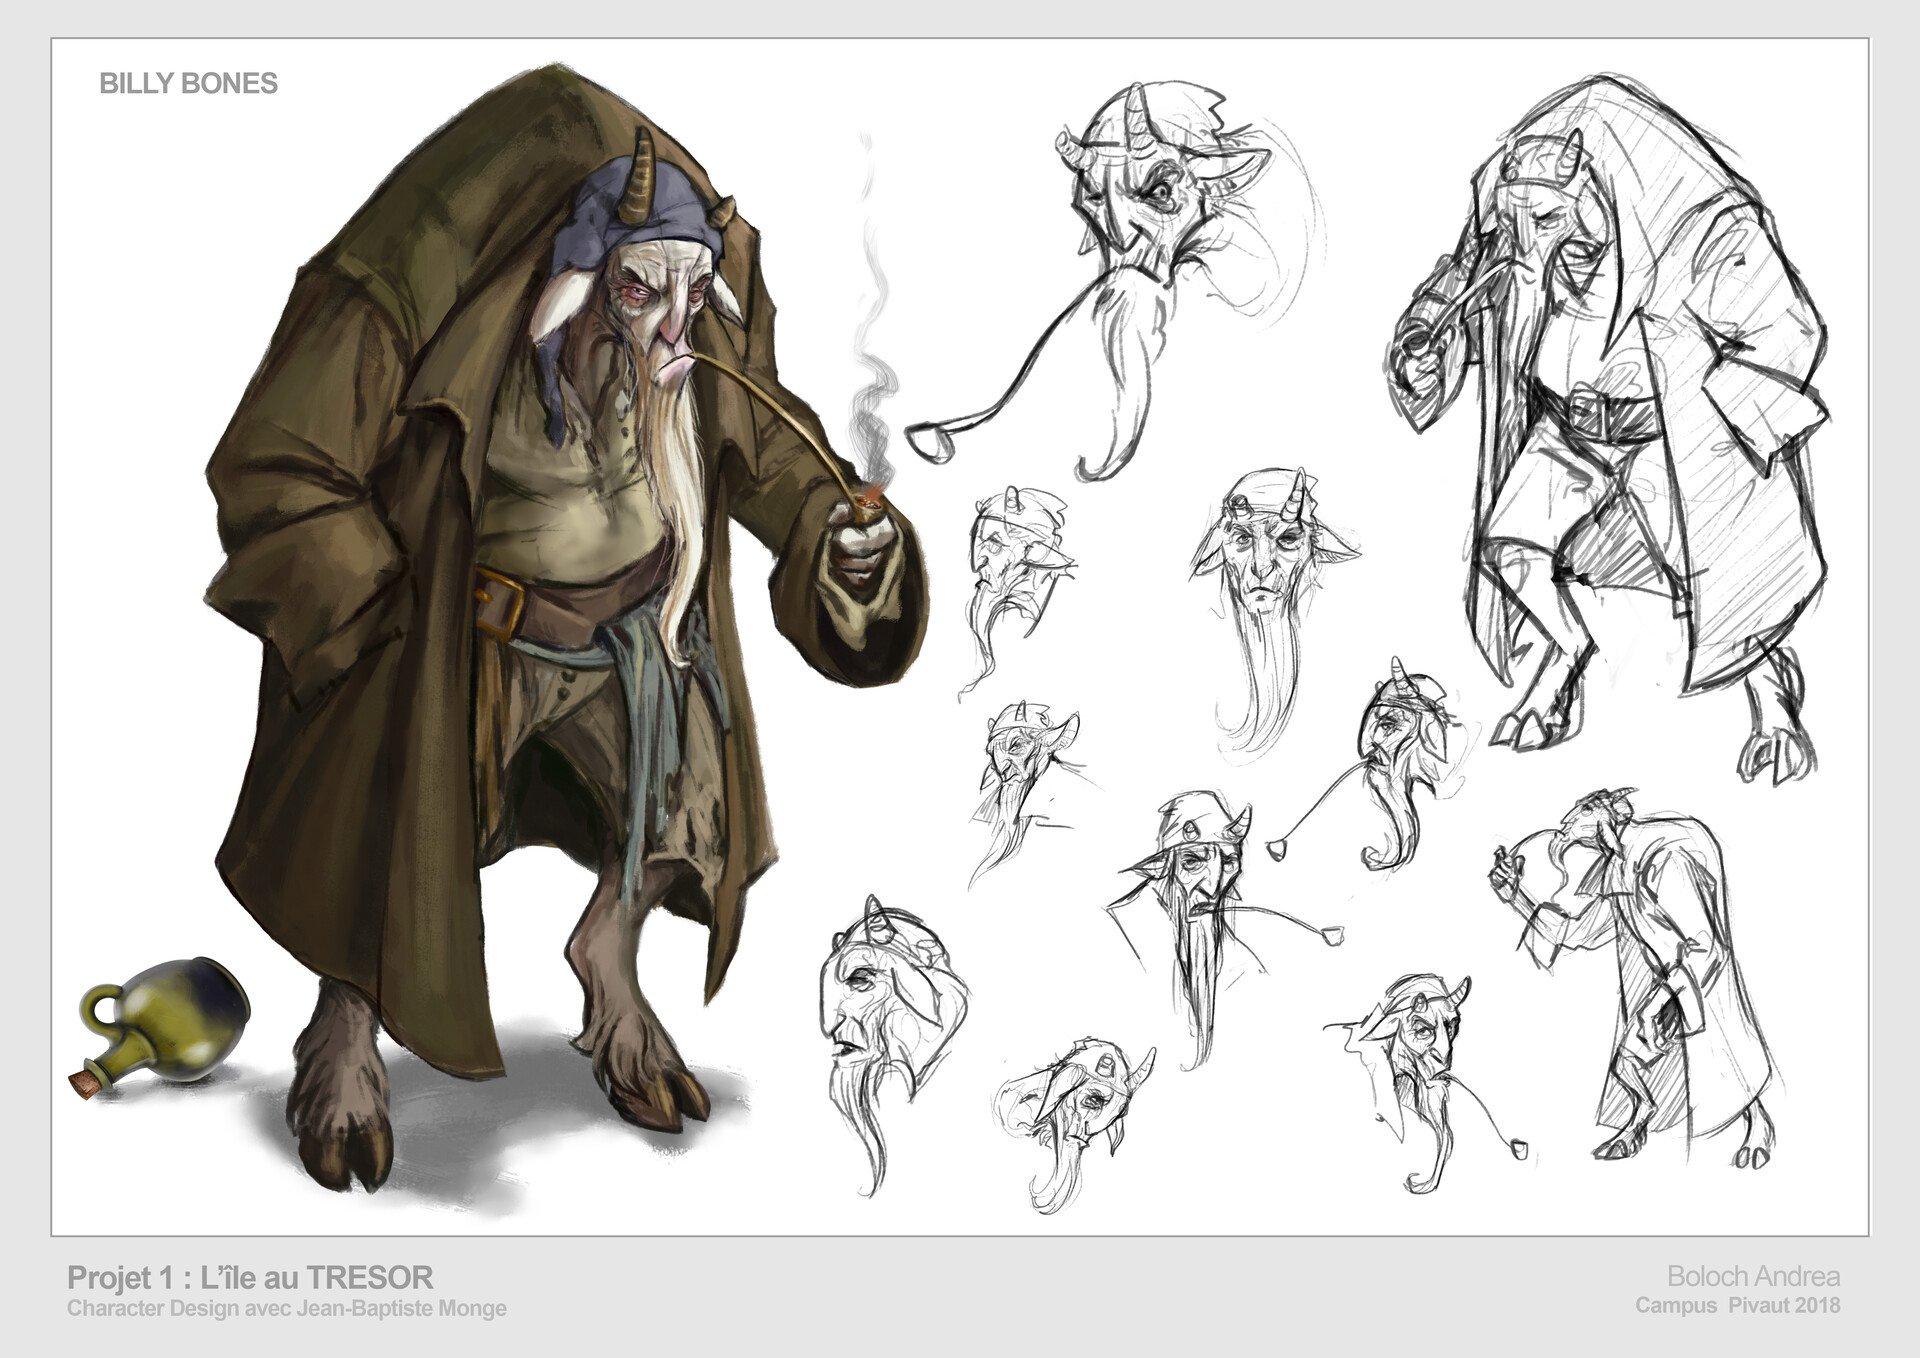1920x1358 pixels.
Task: Click the Boloch Andrea author name
Action: (1752, 1276)
